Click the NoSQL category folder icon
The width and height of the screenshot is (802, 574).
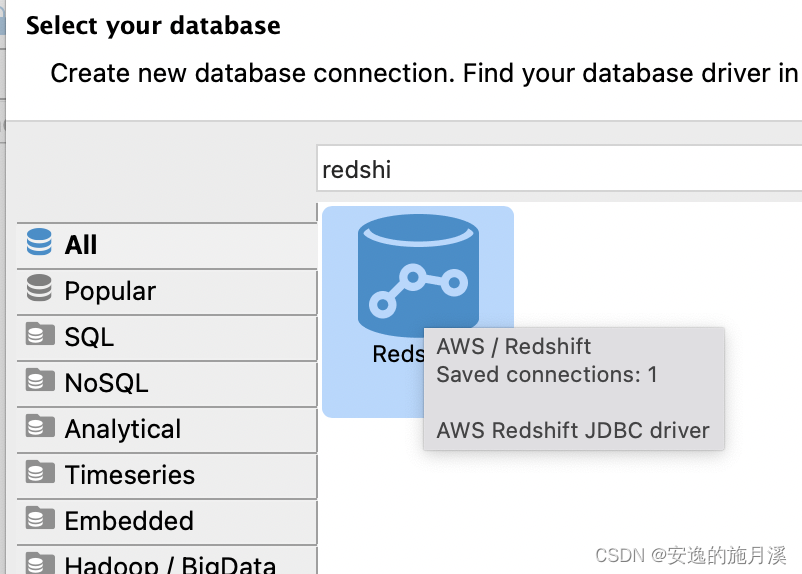pyautogui.click(x=39, y=381)
